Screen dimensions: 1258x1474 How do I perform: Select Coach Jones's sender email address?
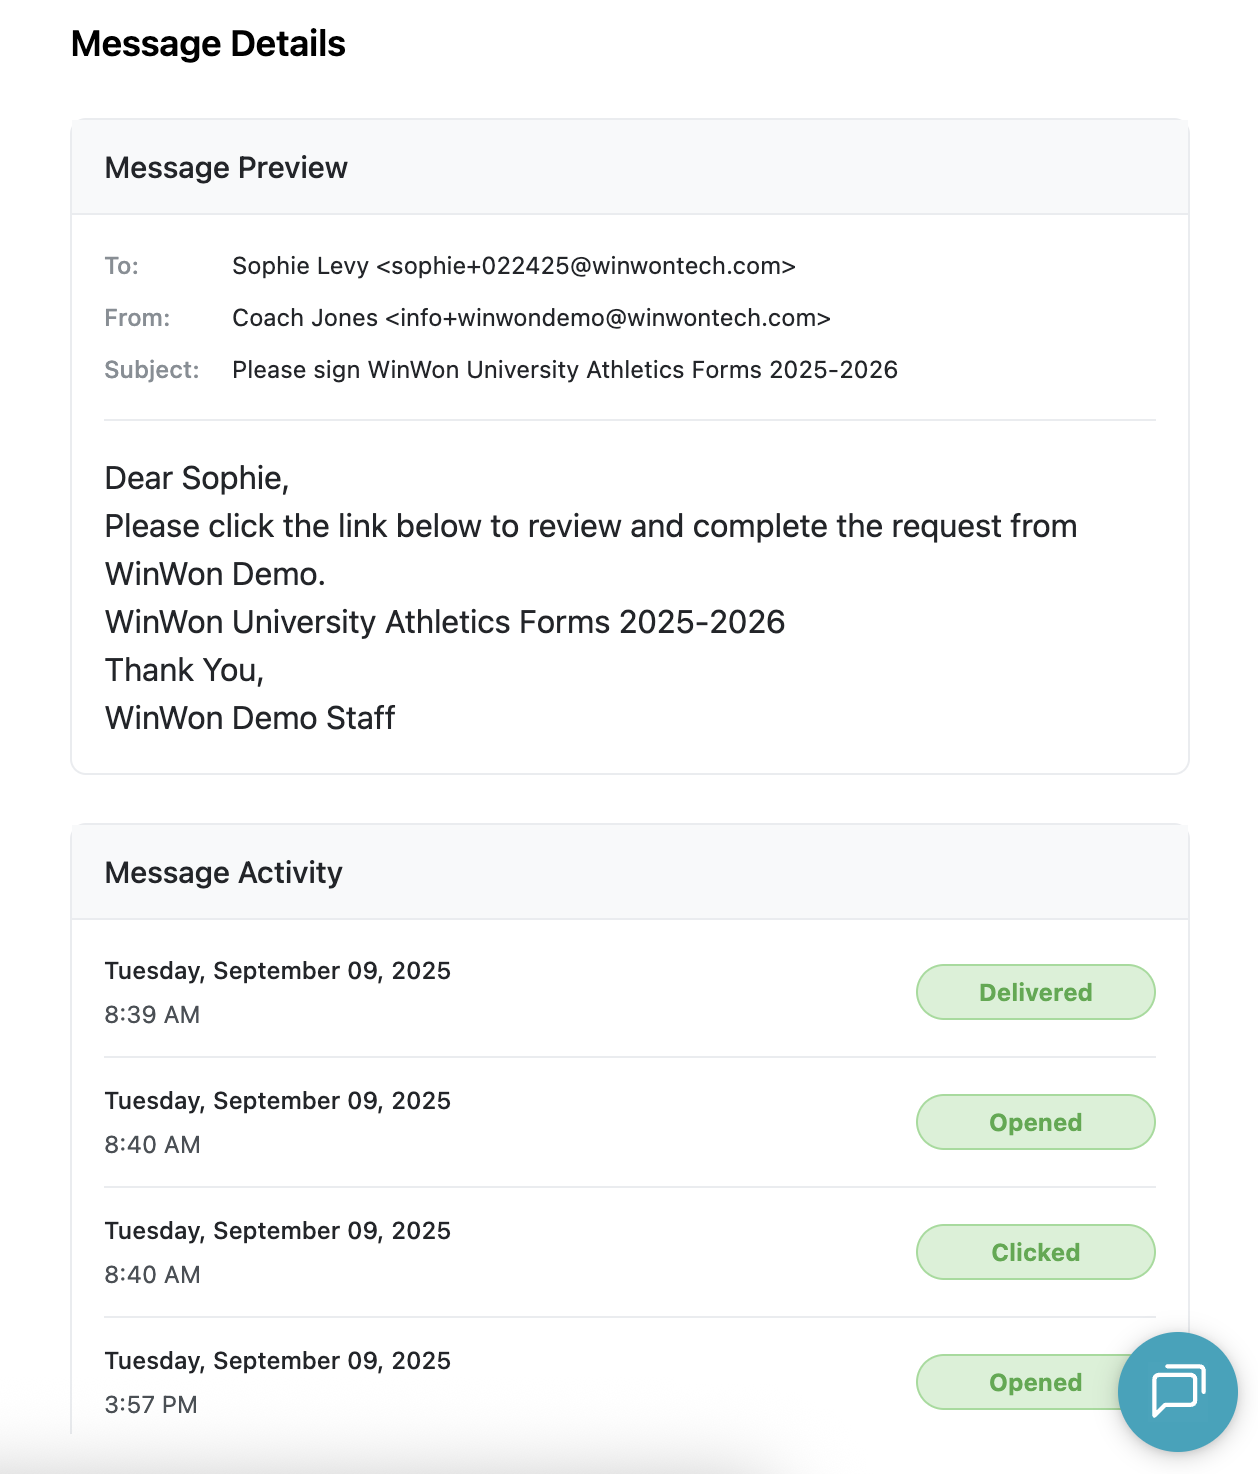[531, 317]
